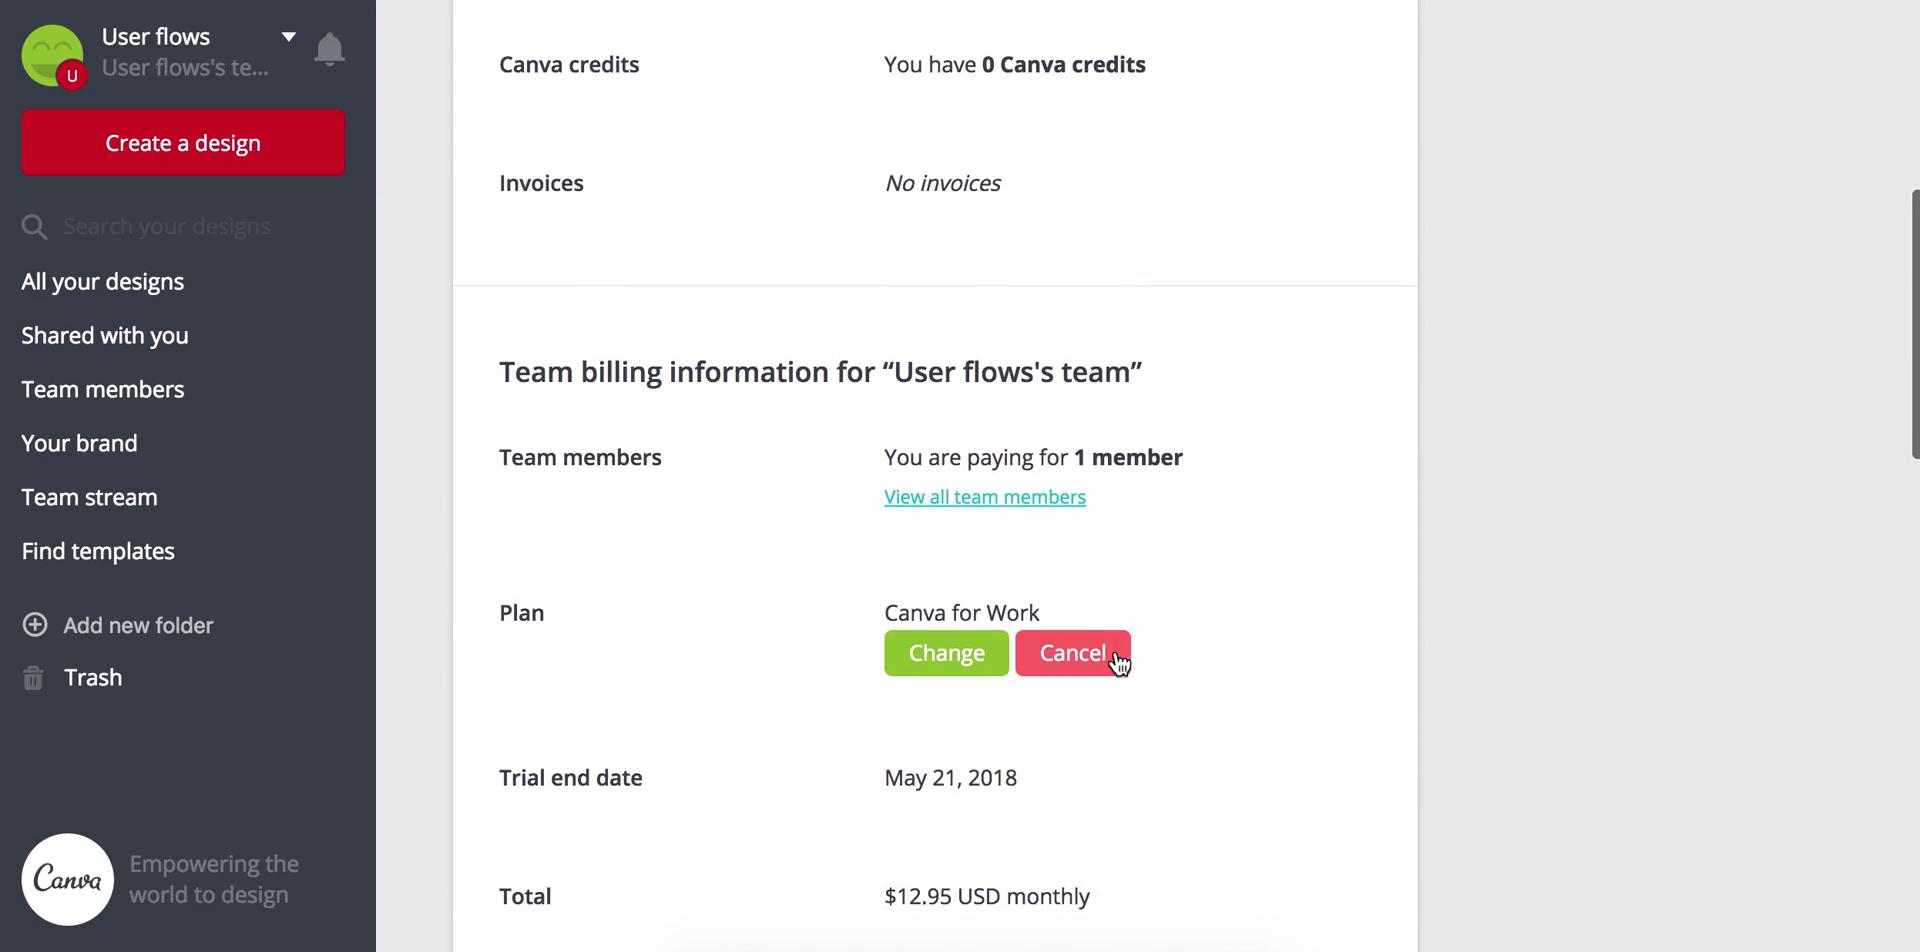Click the 'No invoices' text

click(x=942, y=183)
